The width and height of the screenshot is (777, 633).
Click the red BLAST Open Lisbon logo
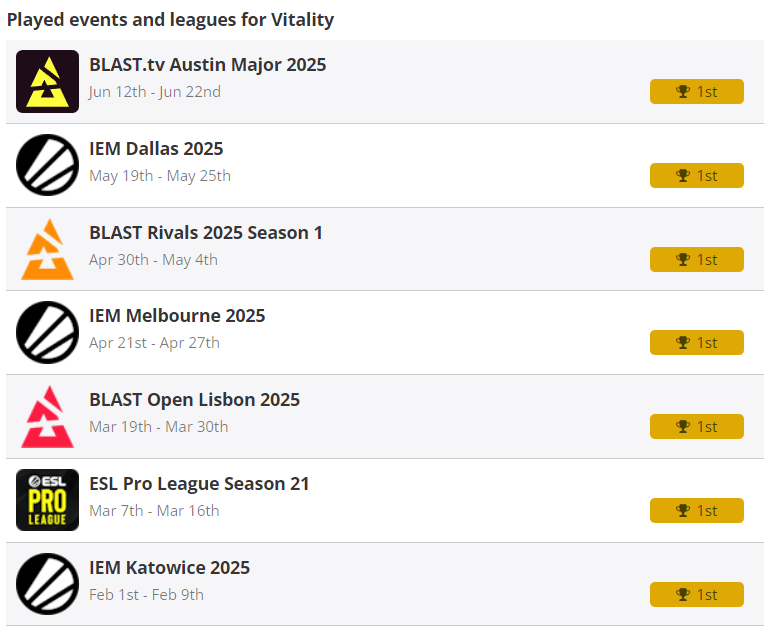tap(47, 416)
